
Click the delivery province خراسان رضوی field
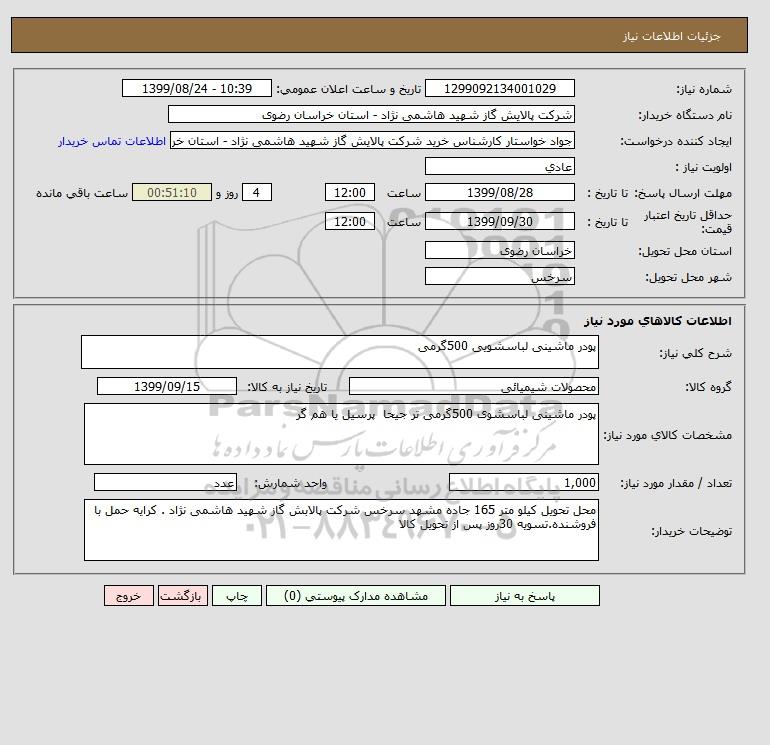[499, 250]
